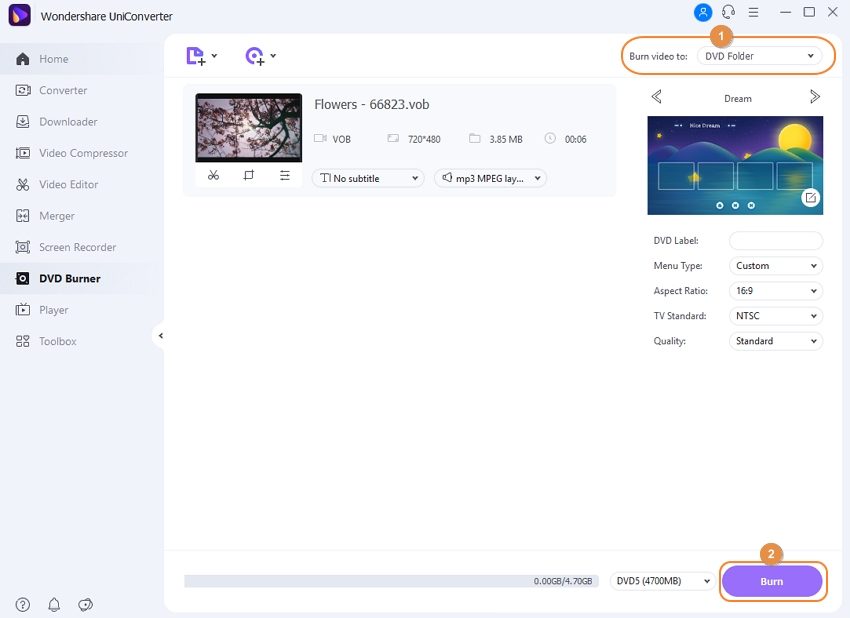
Task: Open the notifications bell icon
Action: coord(54,604)
